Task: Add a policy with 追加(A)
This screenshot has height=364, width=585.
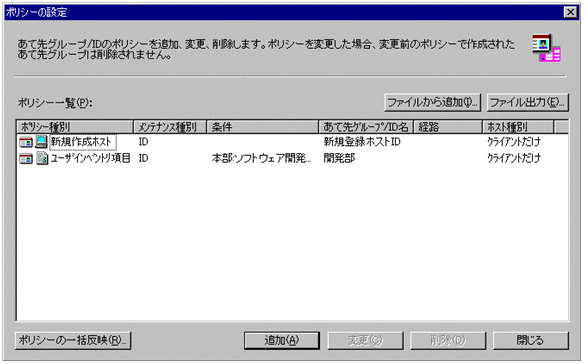Action: (282, 340)
